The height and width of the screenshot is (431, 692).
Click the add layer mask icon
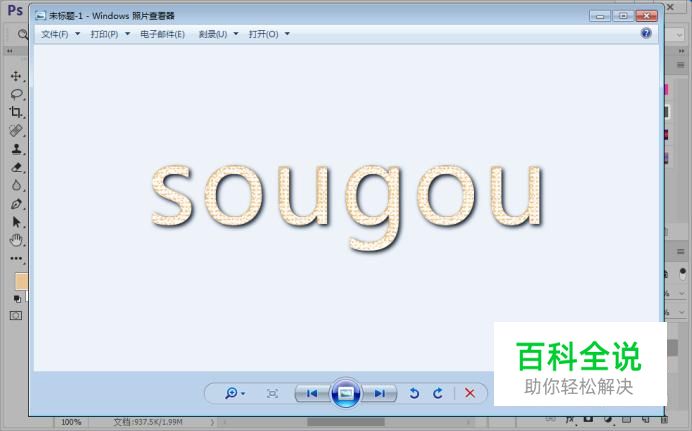coord(588,418)
